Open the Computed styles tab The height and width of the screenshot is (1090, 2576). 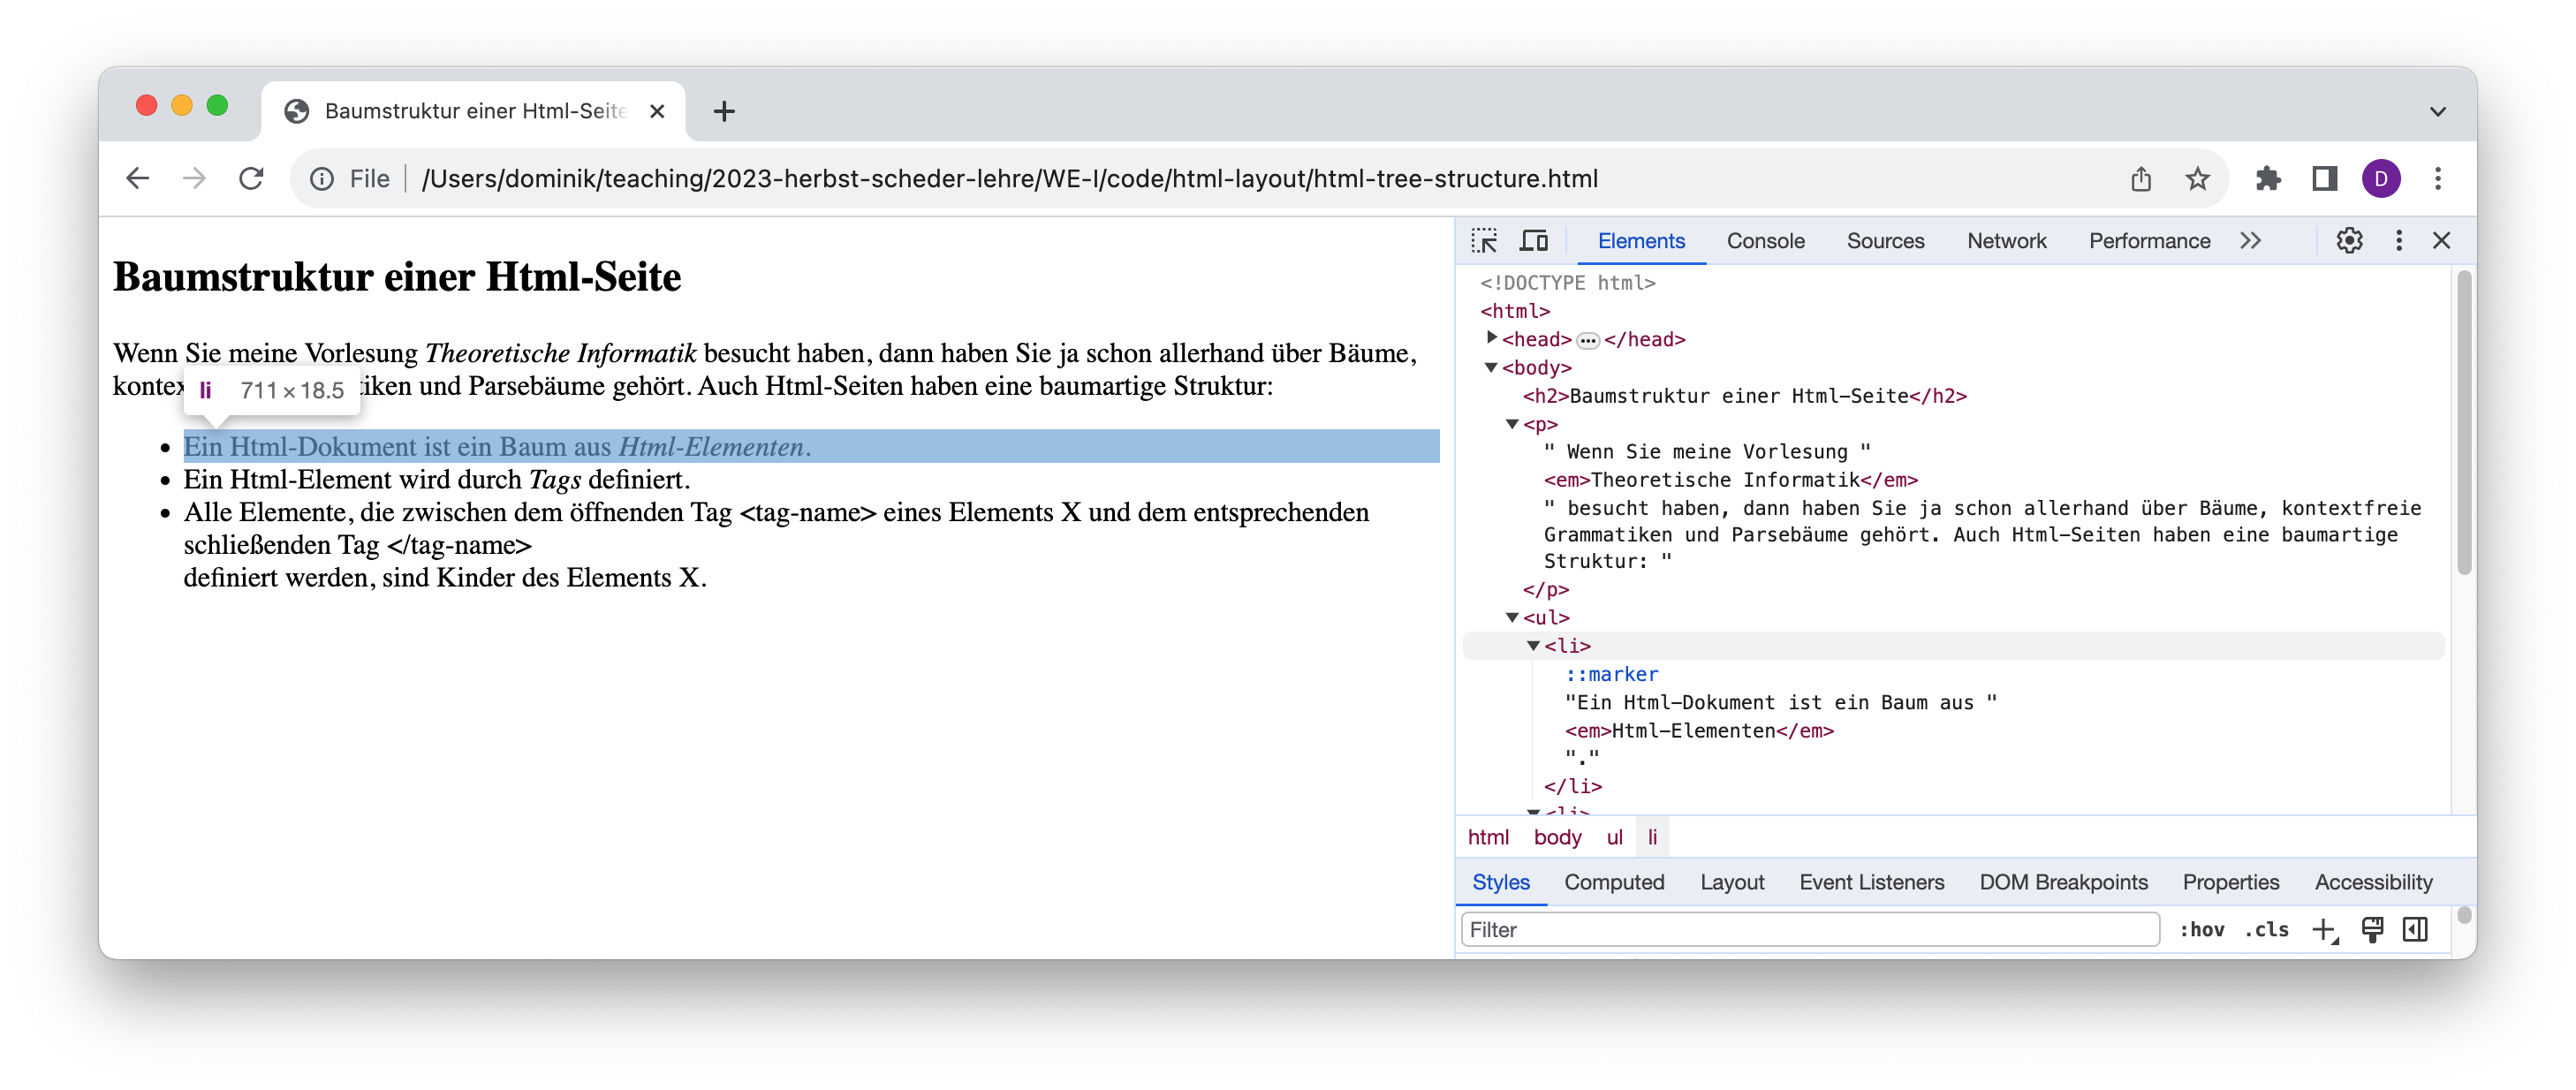tap(1613, 882)
